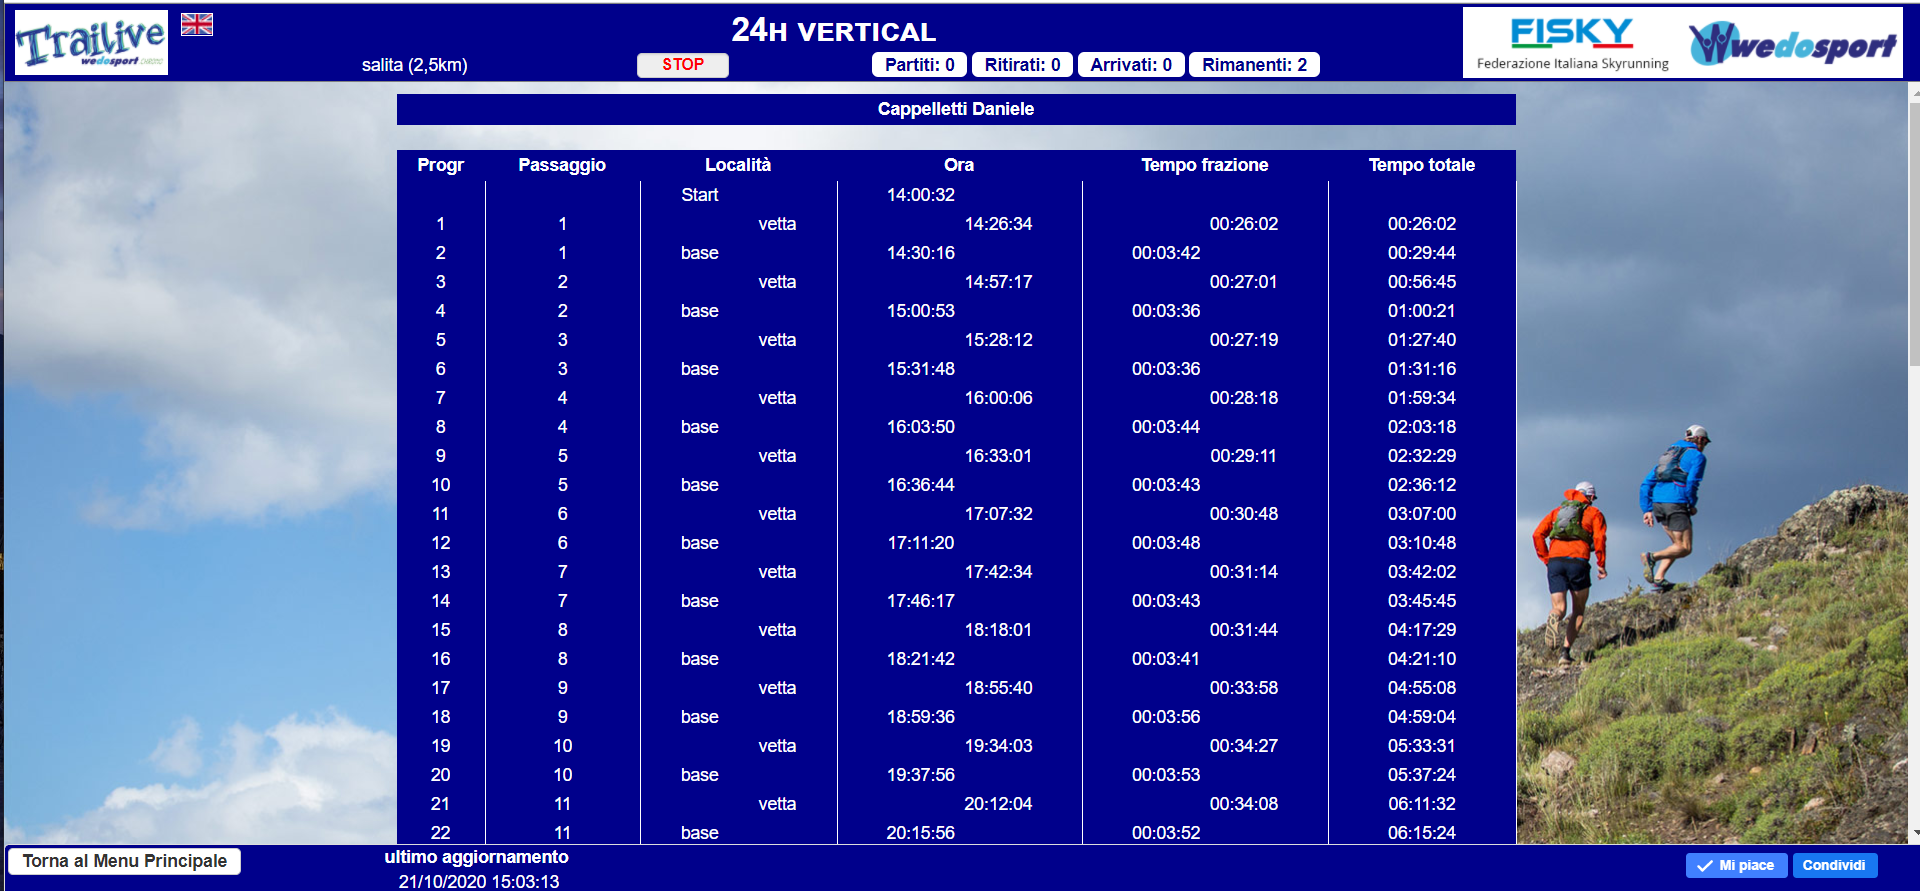Click total time 03:10:48
This screenshot has width=1920, height=891.
click(1422, 543)
